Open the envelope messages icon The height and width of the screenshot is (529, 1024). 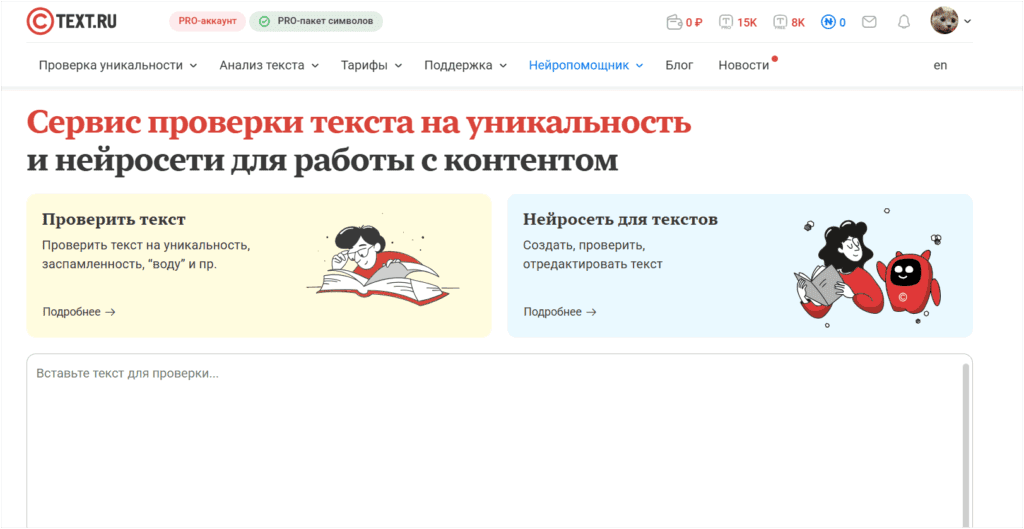[869, 22]
